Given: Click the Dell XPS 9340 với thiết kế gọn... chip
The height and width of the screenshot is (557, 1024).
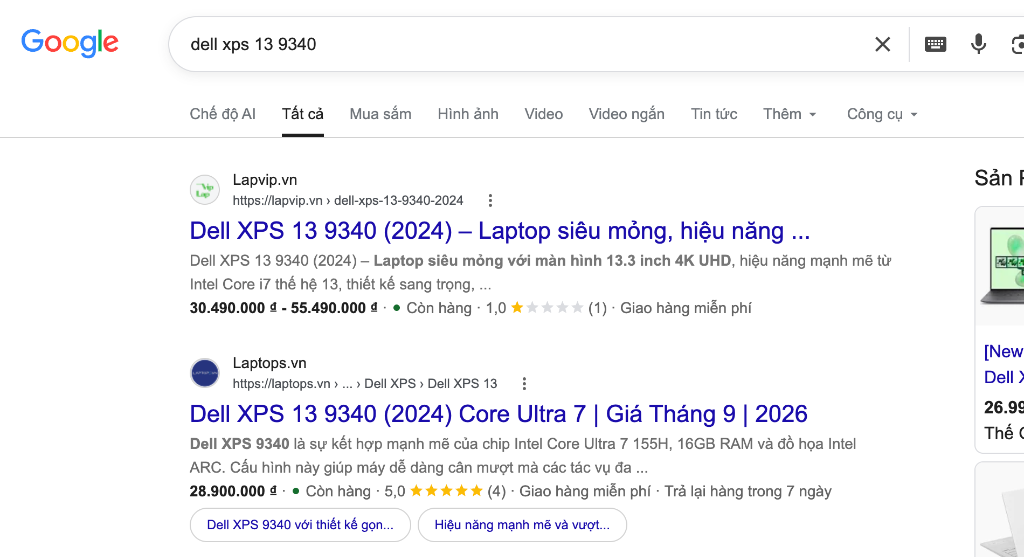Looking at the screenshot, I should pyautogui.click(x=300, y=525).
